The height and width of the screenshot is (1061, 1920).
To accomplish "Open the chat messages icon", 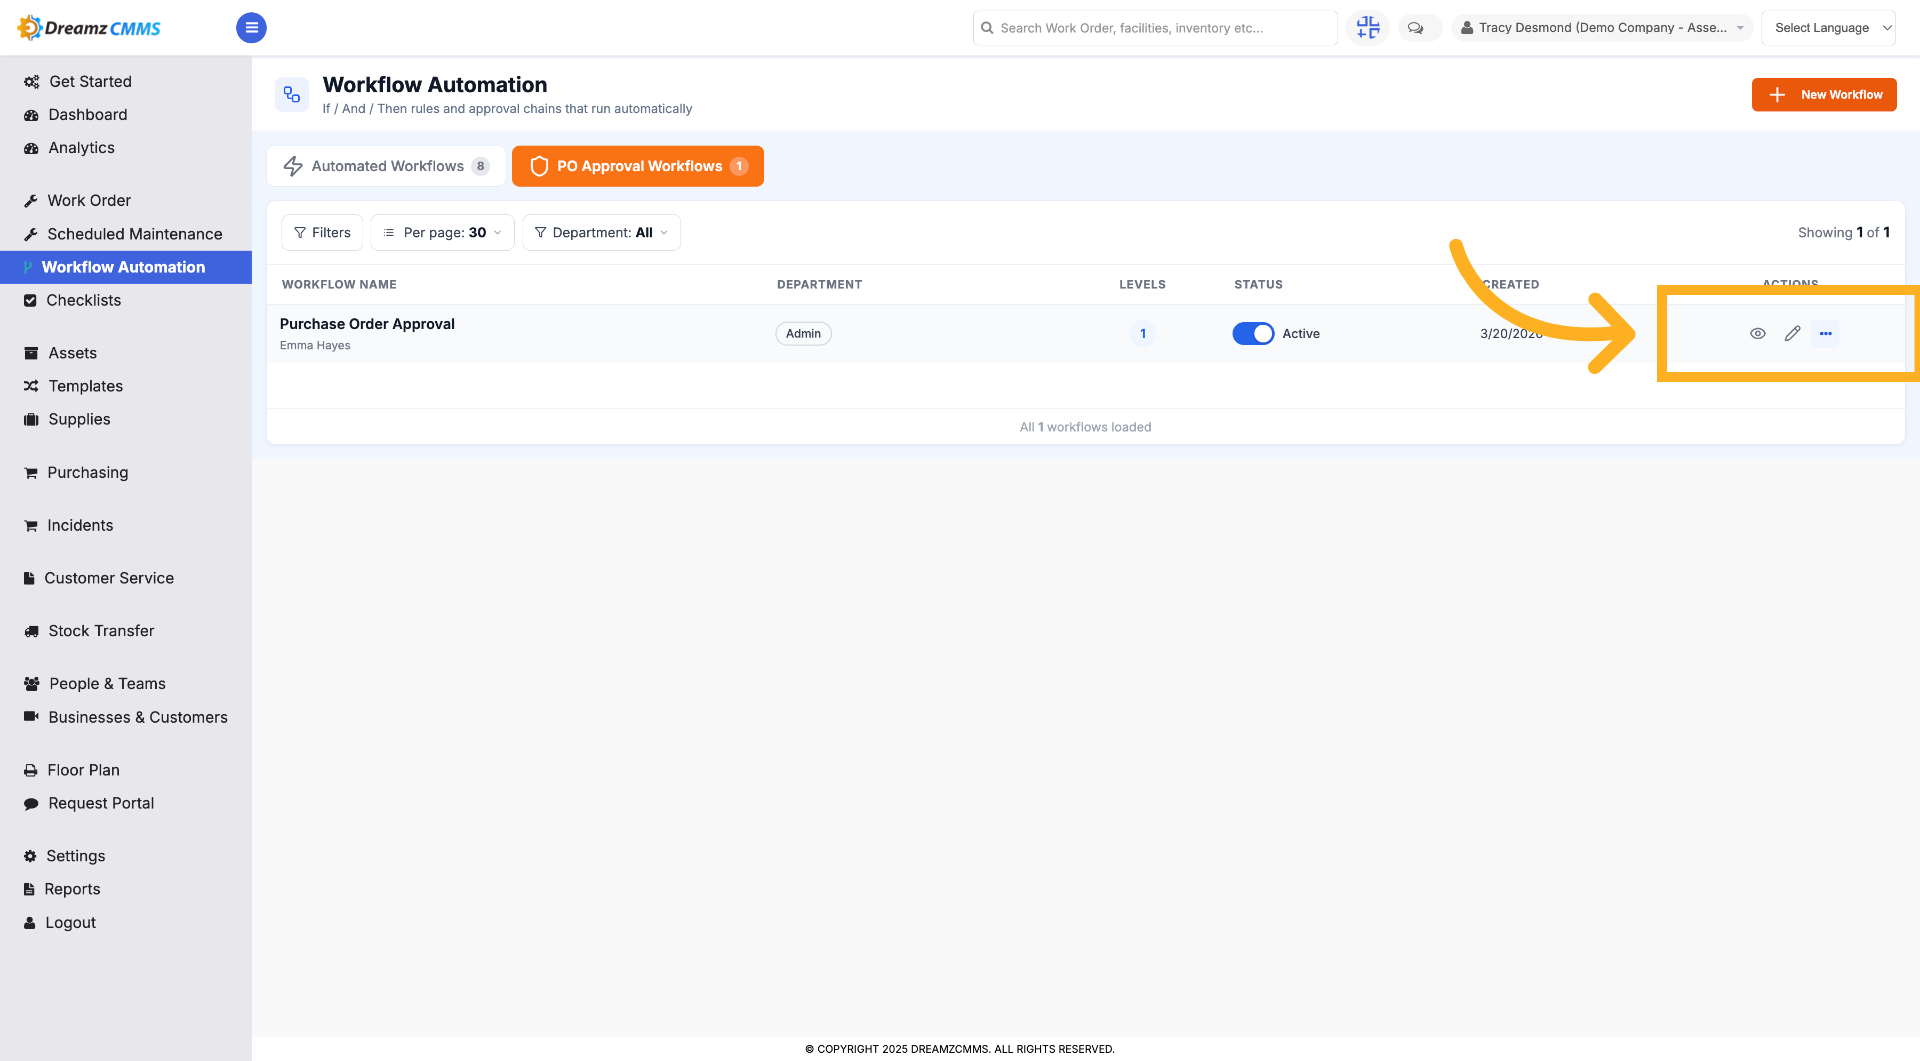I will pyautogui.click(x=1415, y=28).
